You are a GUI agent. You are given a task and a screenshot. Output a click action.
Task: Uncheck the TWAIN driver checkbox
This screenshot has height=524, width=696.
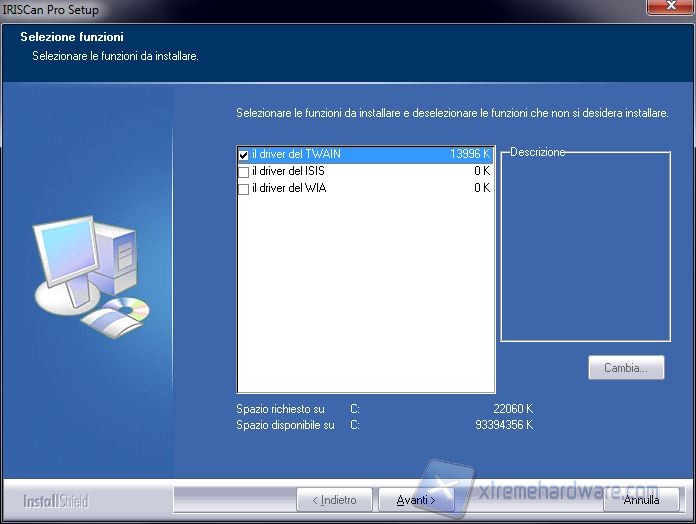pos(243,155)
